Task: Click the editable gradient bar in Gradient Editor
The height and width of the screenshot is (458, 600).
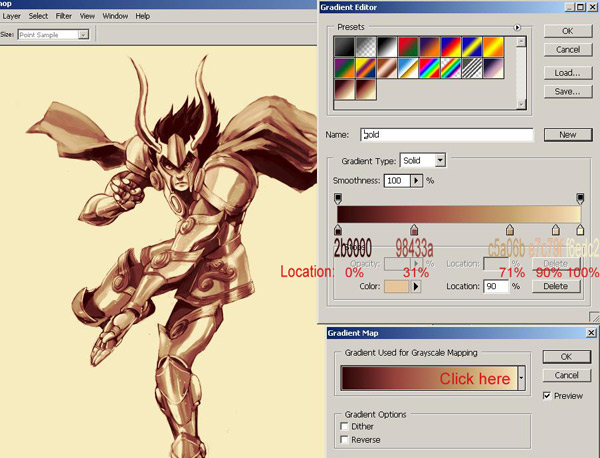Action: tap(459, 214)
